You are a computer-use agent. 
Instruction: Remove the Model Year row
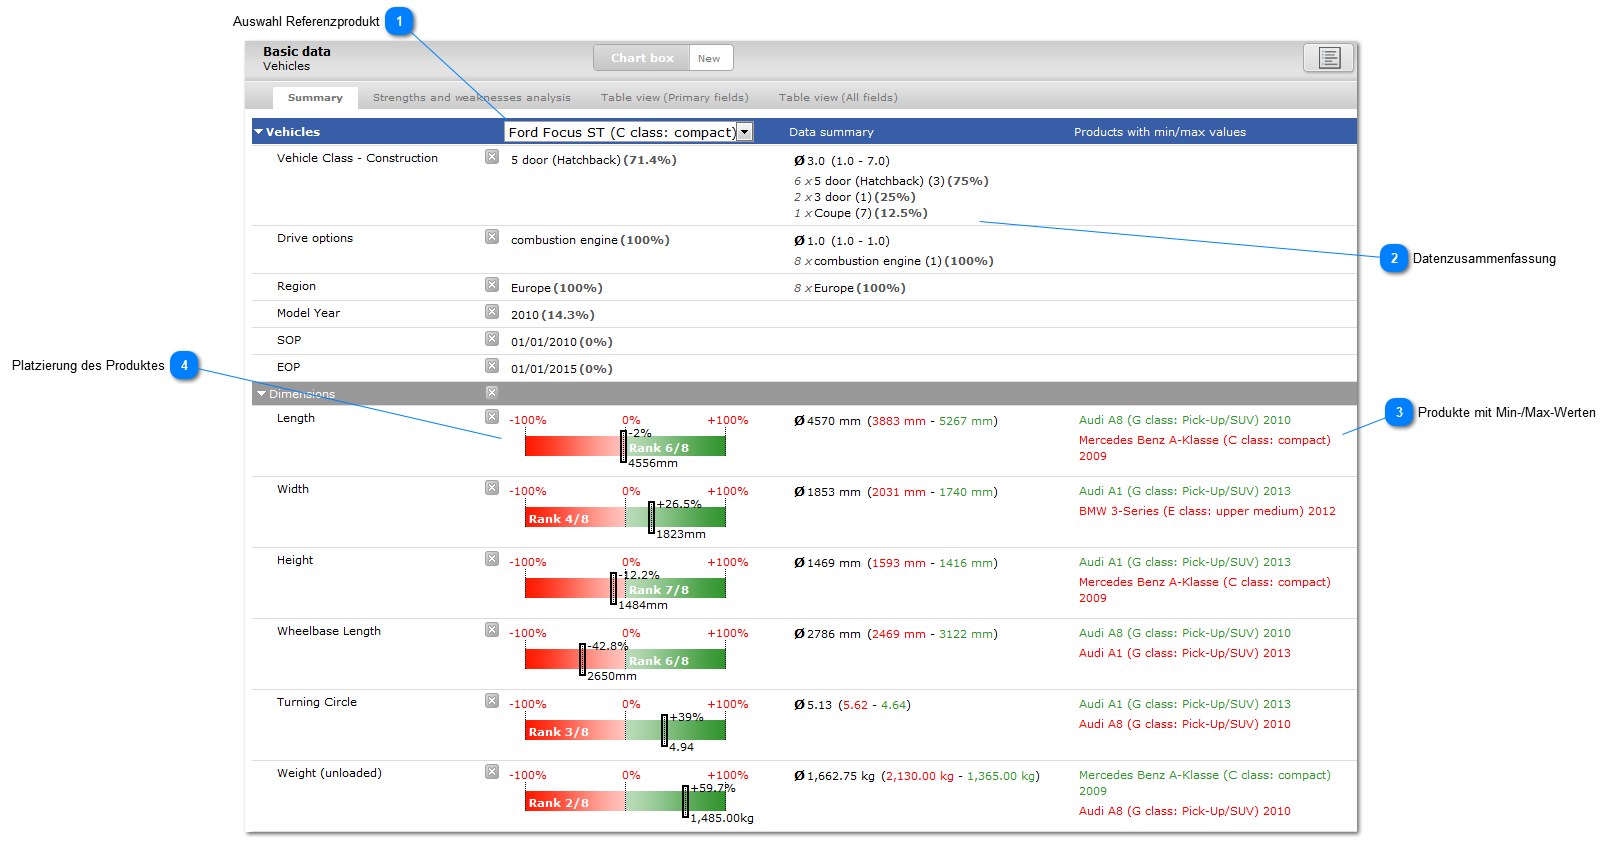tap(492, 312)
